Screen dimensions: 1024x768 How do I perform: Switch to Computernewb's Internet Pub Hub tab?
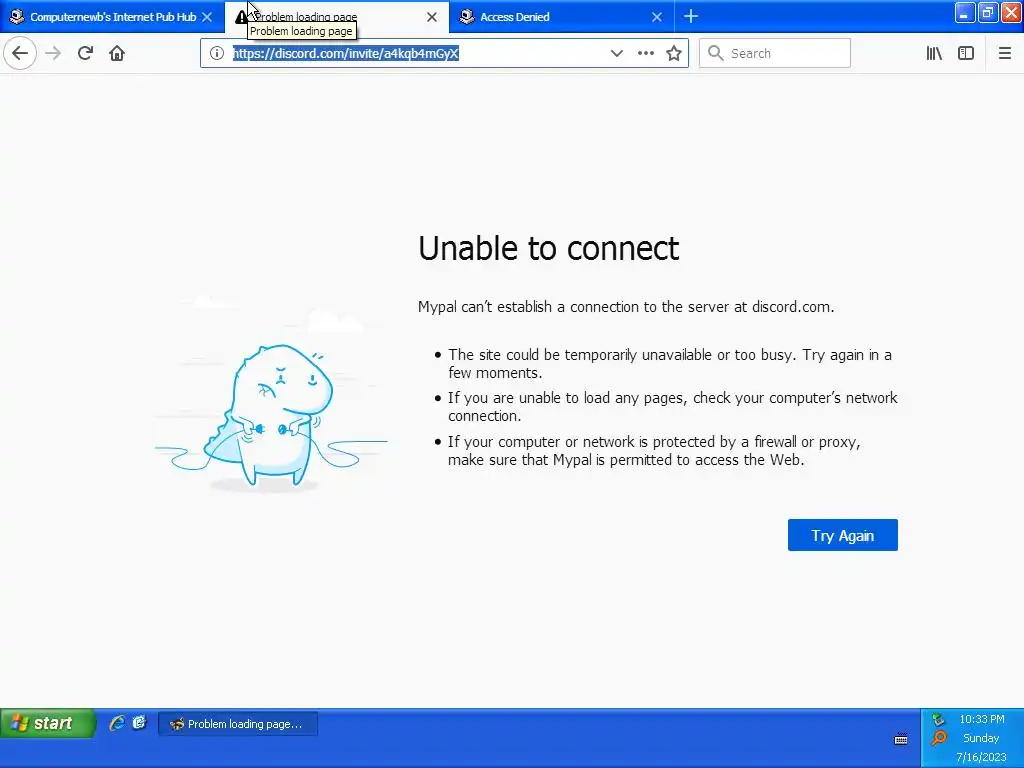click(x=112, y=17)
